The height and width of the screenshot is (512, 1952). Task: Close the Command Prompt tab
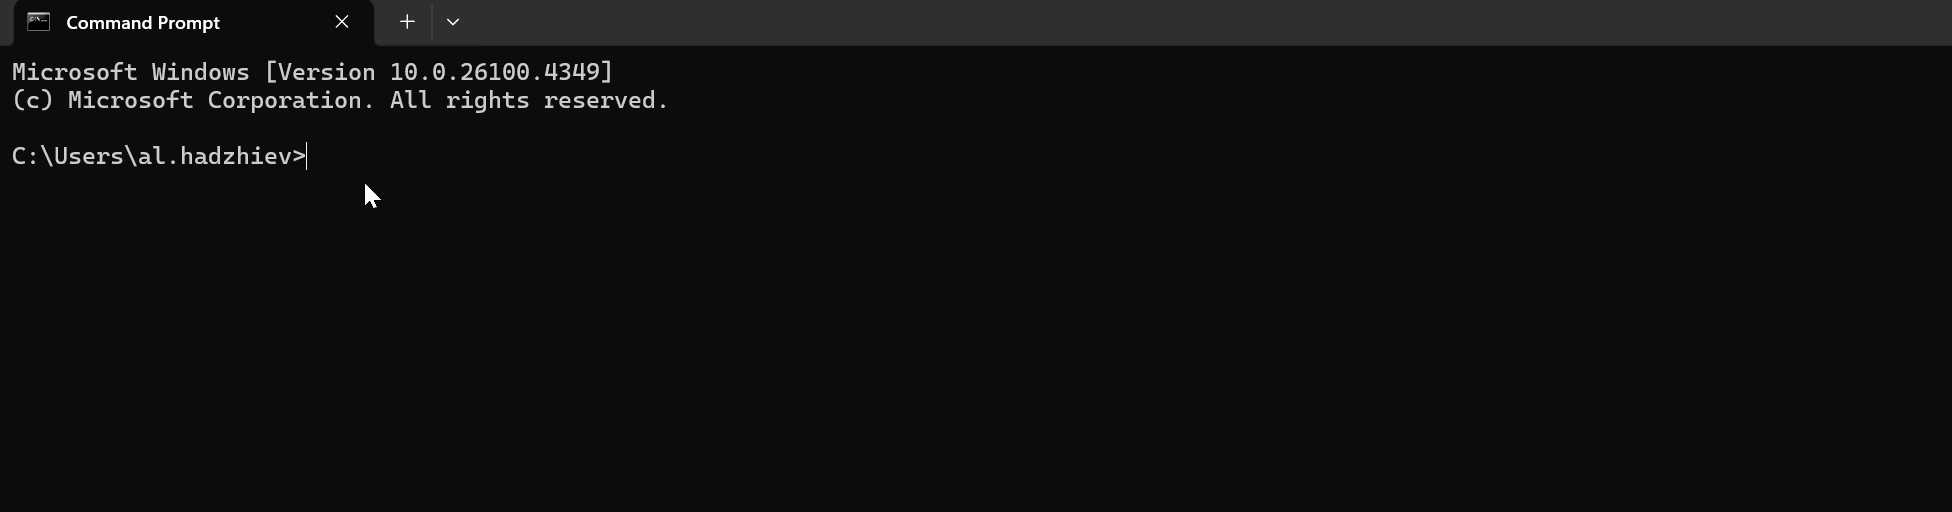tap(342, 22)
